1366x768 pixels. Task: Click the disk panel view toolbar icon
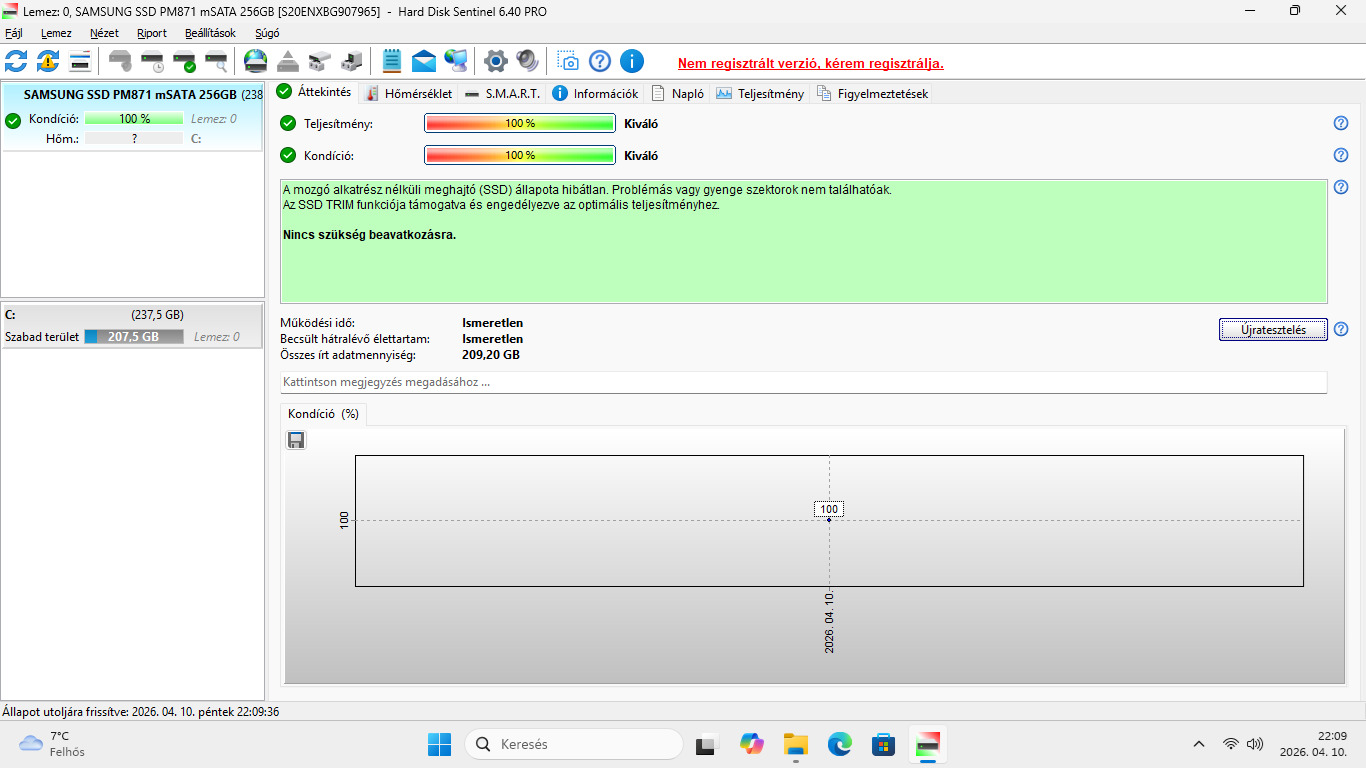click(80, 61)
